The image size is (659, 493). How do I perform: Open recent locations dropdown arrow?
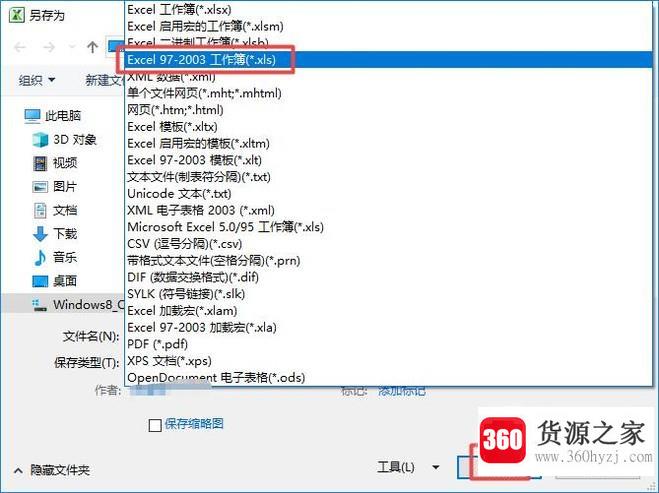[x=72, y=47]
